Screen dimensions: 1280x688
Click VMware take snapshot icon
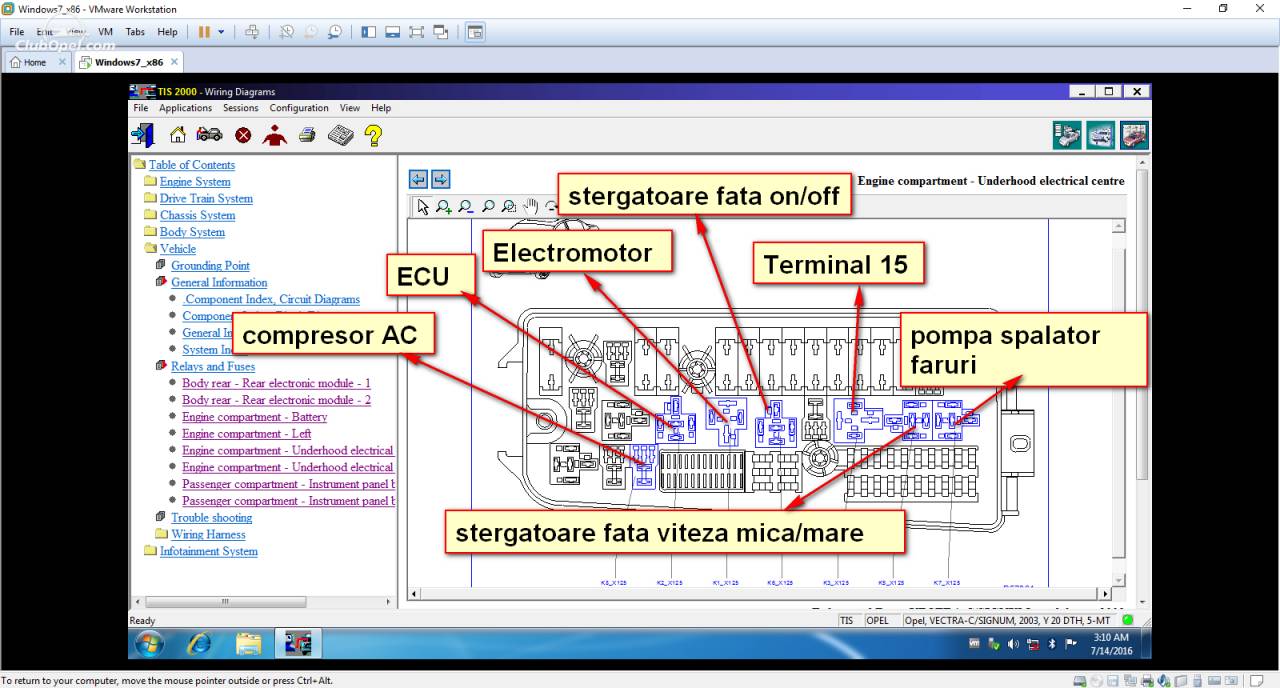tap(287, 32)
